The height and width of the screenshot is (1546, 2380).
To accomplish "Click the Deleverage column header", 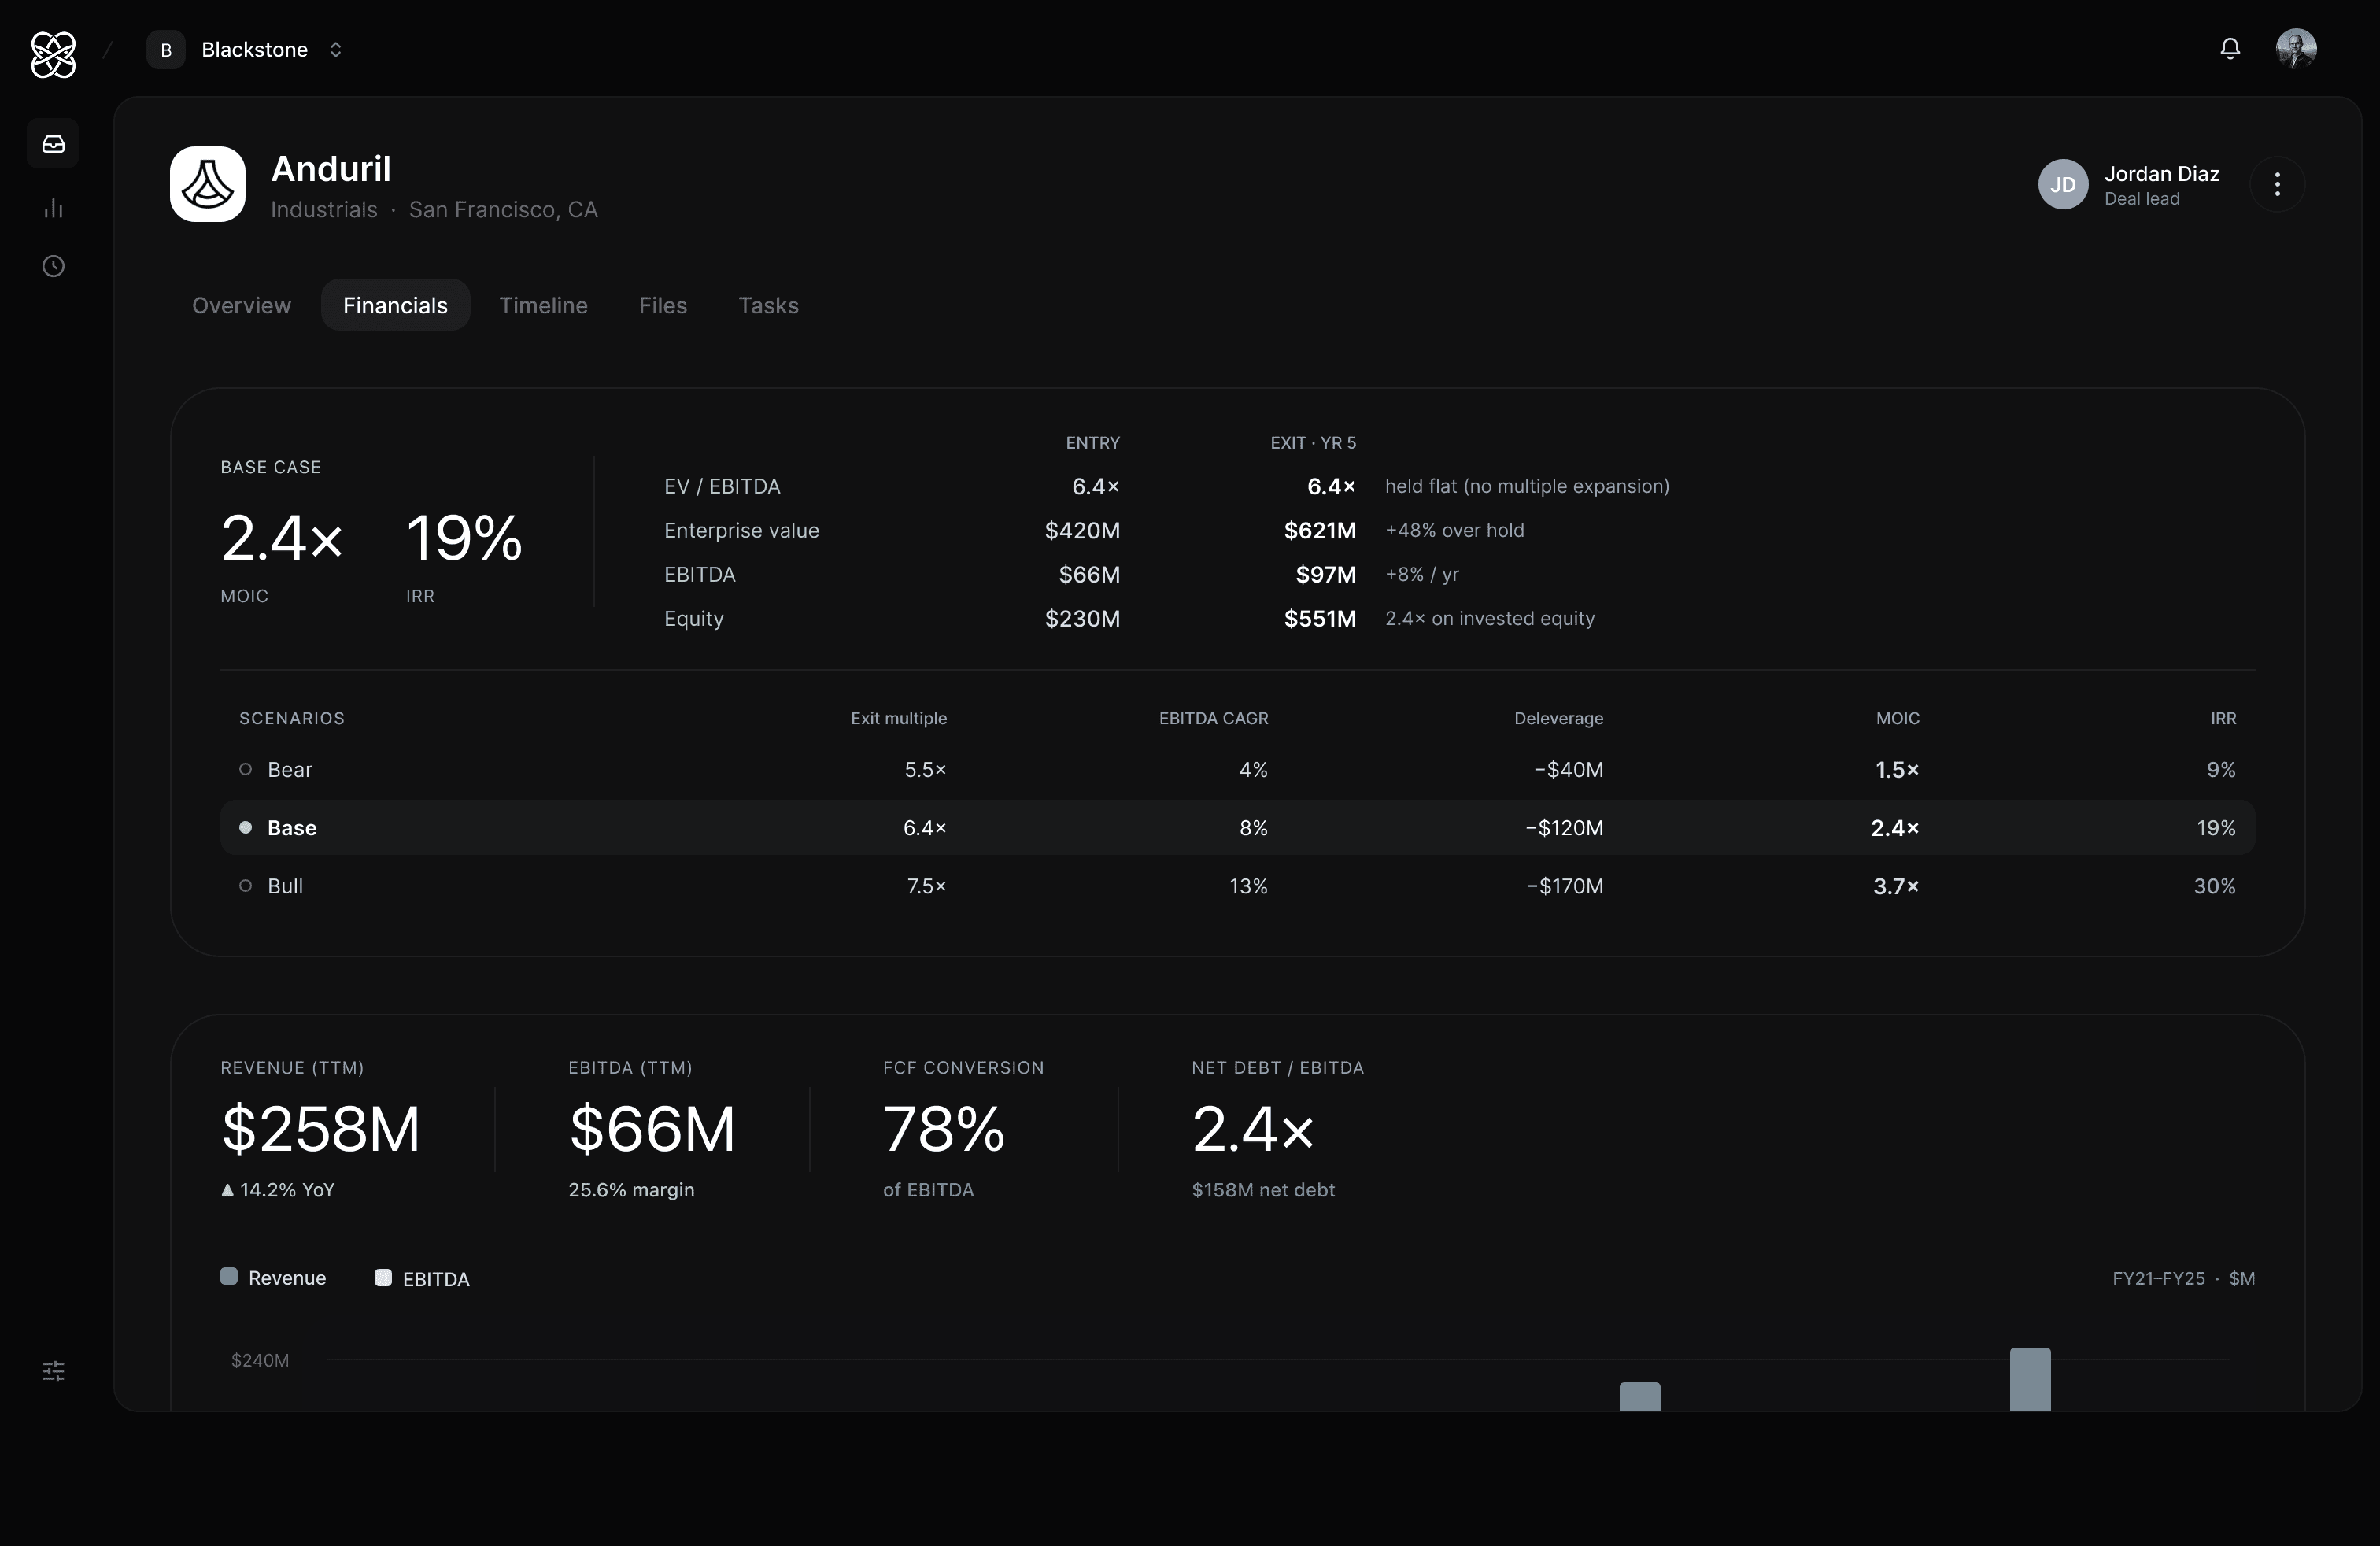I will coord(1558,718).
